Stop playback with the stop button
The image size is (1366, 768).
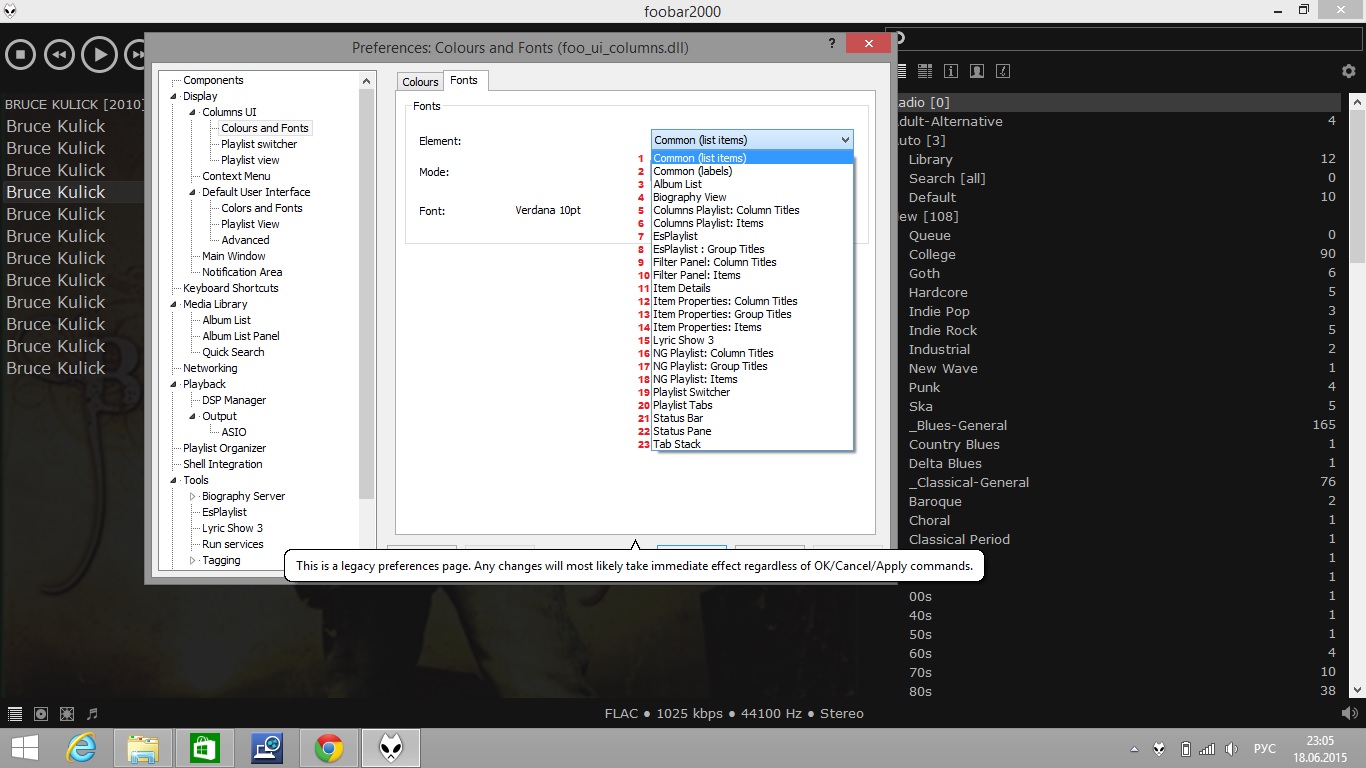click(x=20, y=54)
